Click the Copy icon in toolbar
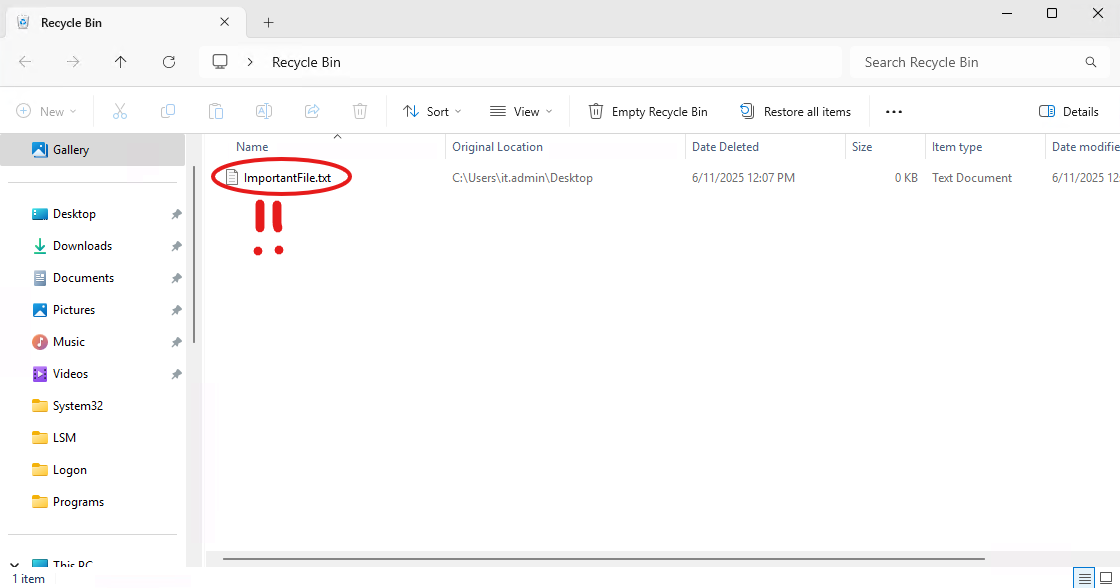 (168, 111)
